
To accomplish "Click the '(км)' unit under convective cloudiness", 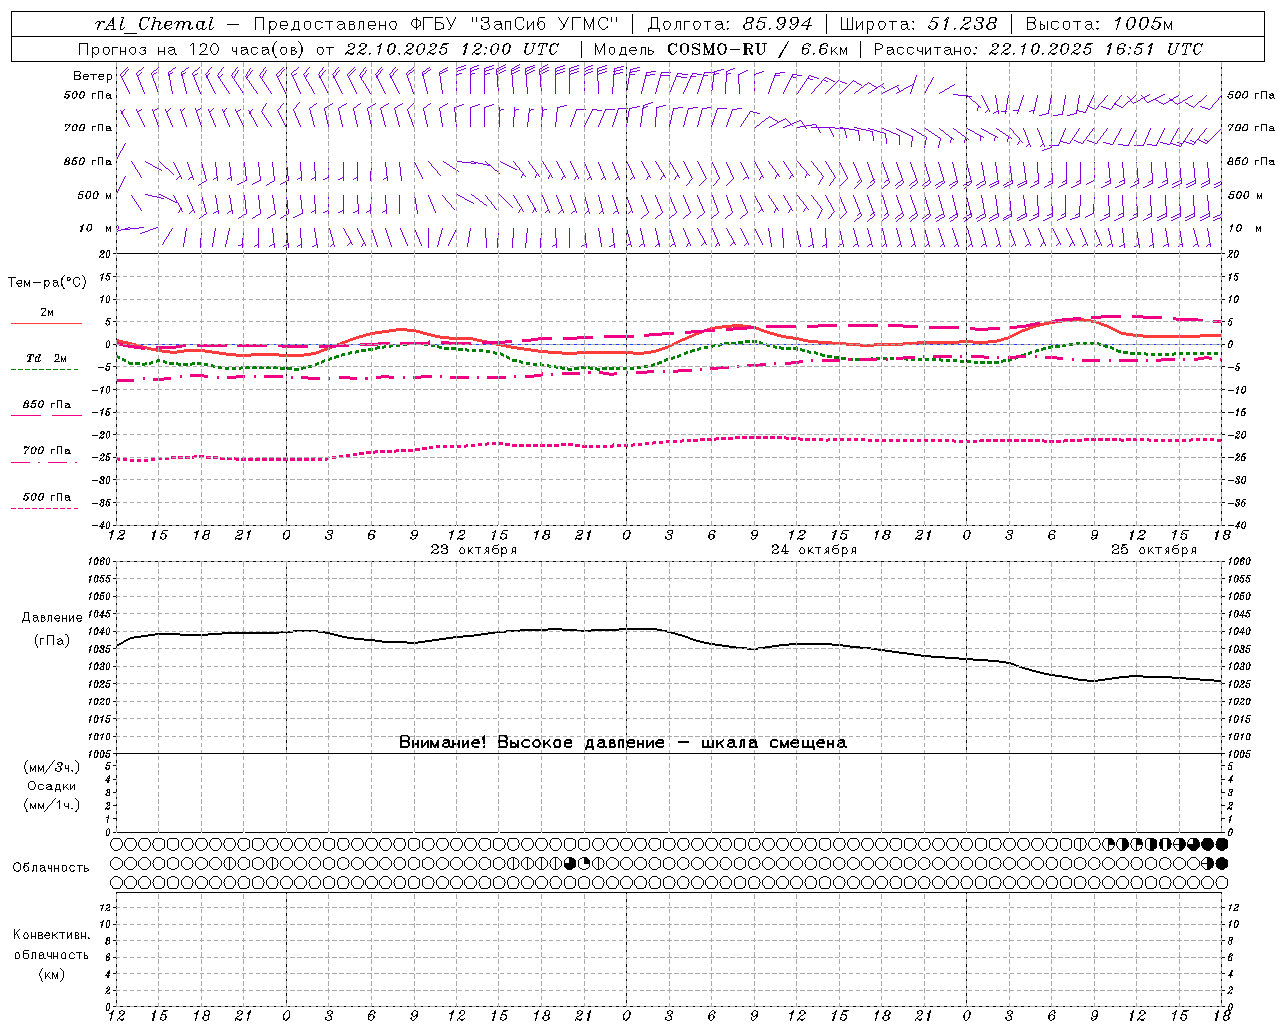I will [x=51, y=974].
